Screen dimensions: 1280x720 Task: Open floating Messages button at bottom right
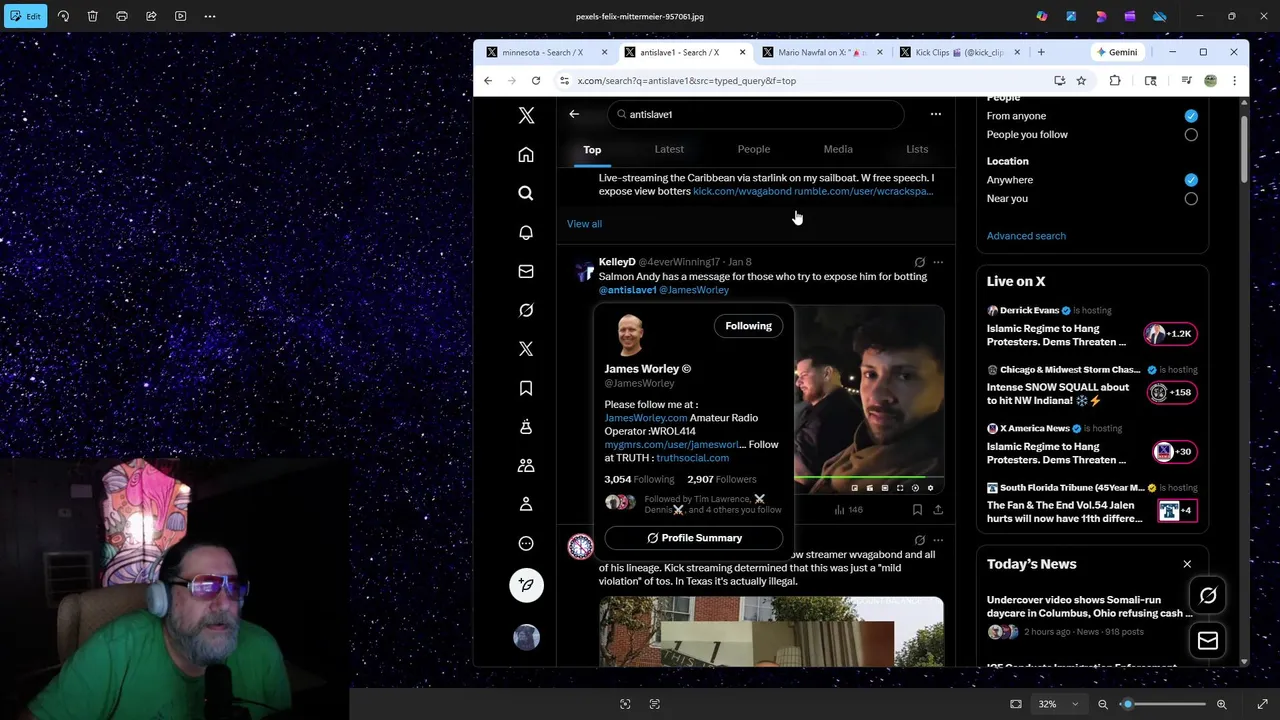click(1208, 641)
